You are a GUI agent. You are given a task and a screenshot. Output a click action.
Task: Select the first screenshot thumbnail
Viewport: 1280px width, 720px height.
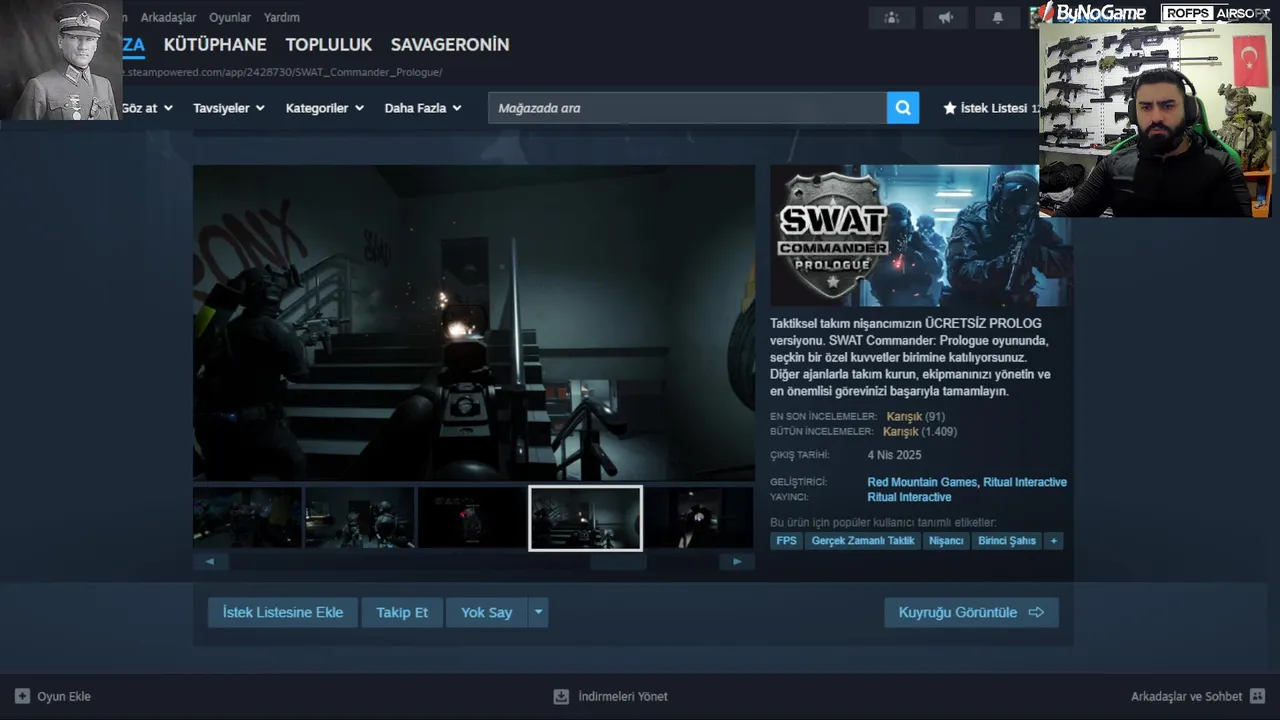click(x=247, y=518)
